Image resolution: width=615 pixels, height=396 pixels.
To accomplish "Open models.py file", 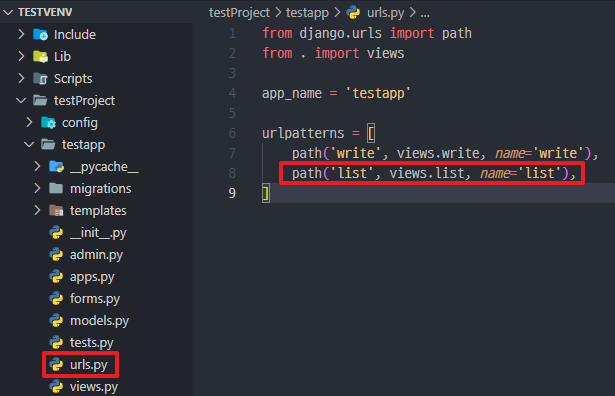I will click(99, 321).
